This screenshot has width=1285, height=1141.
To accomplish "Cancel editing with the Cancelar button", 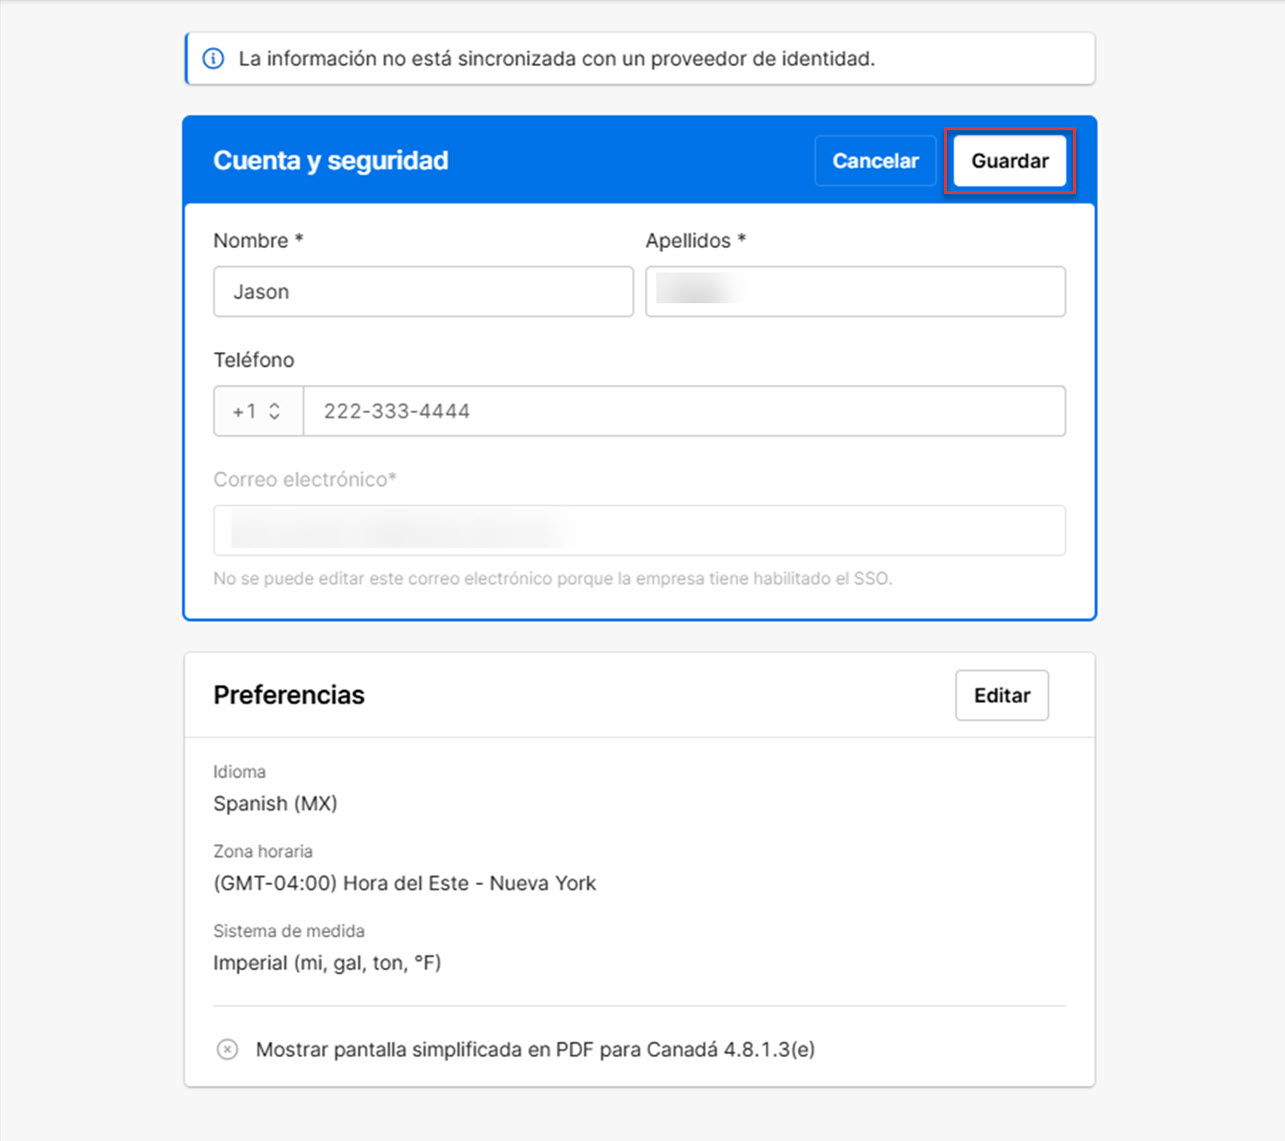I will pyautogui.click(x=875, y=161).
